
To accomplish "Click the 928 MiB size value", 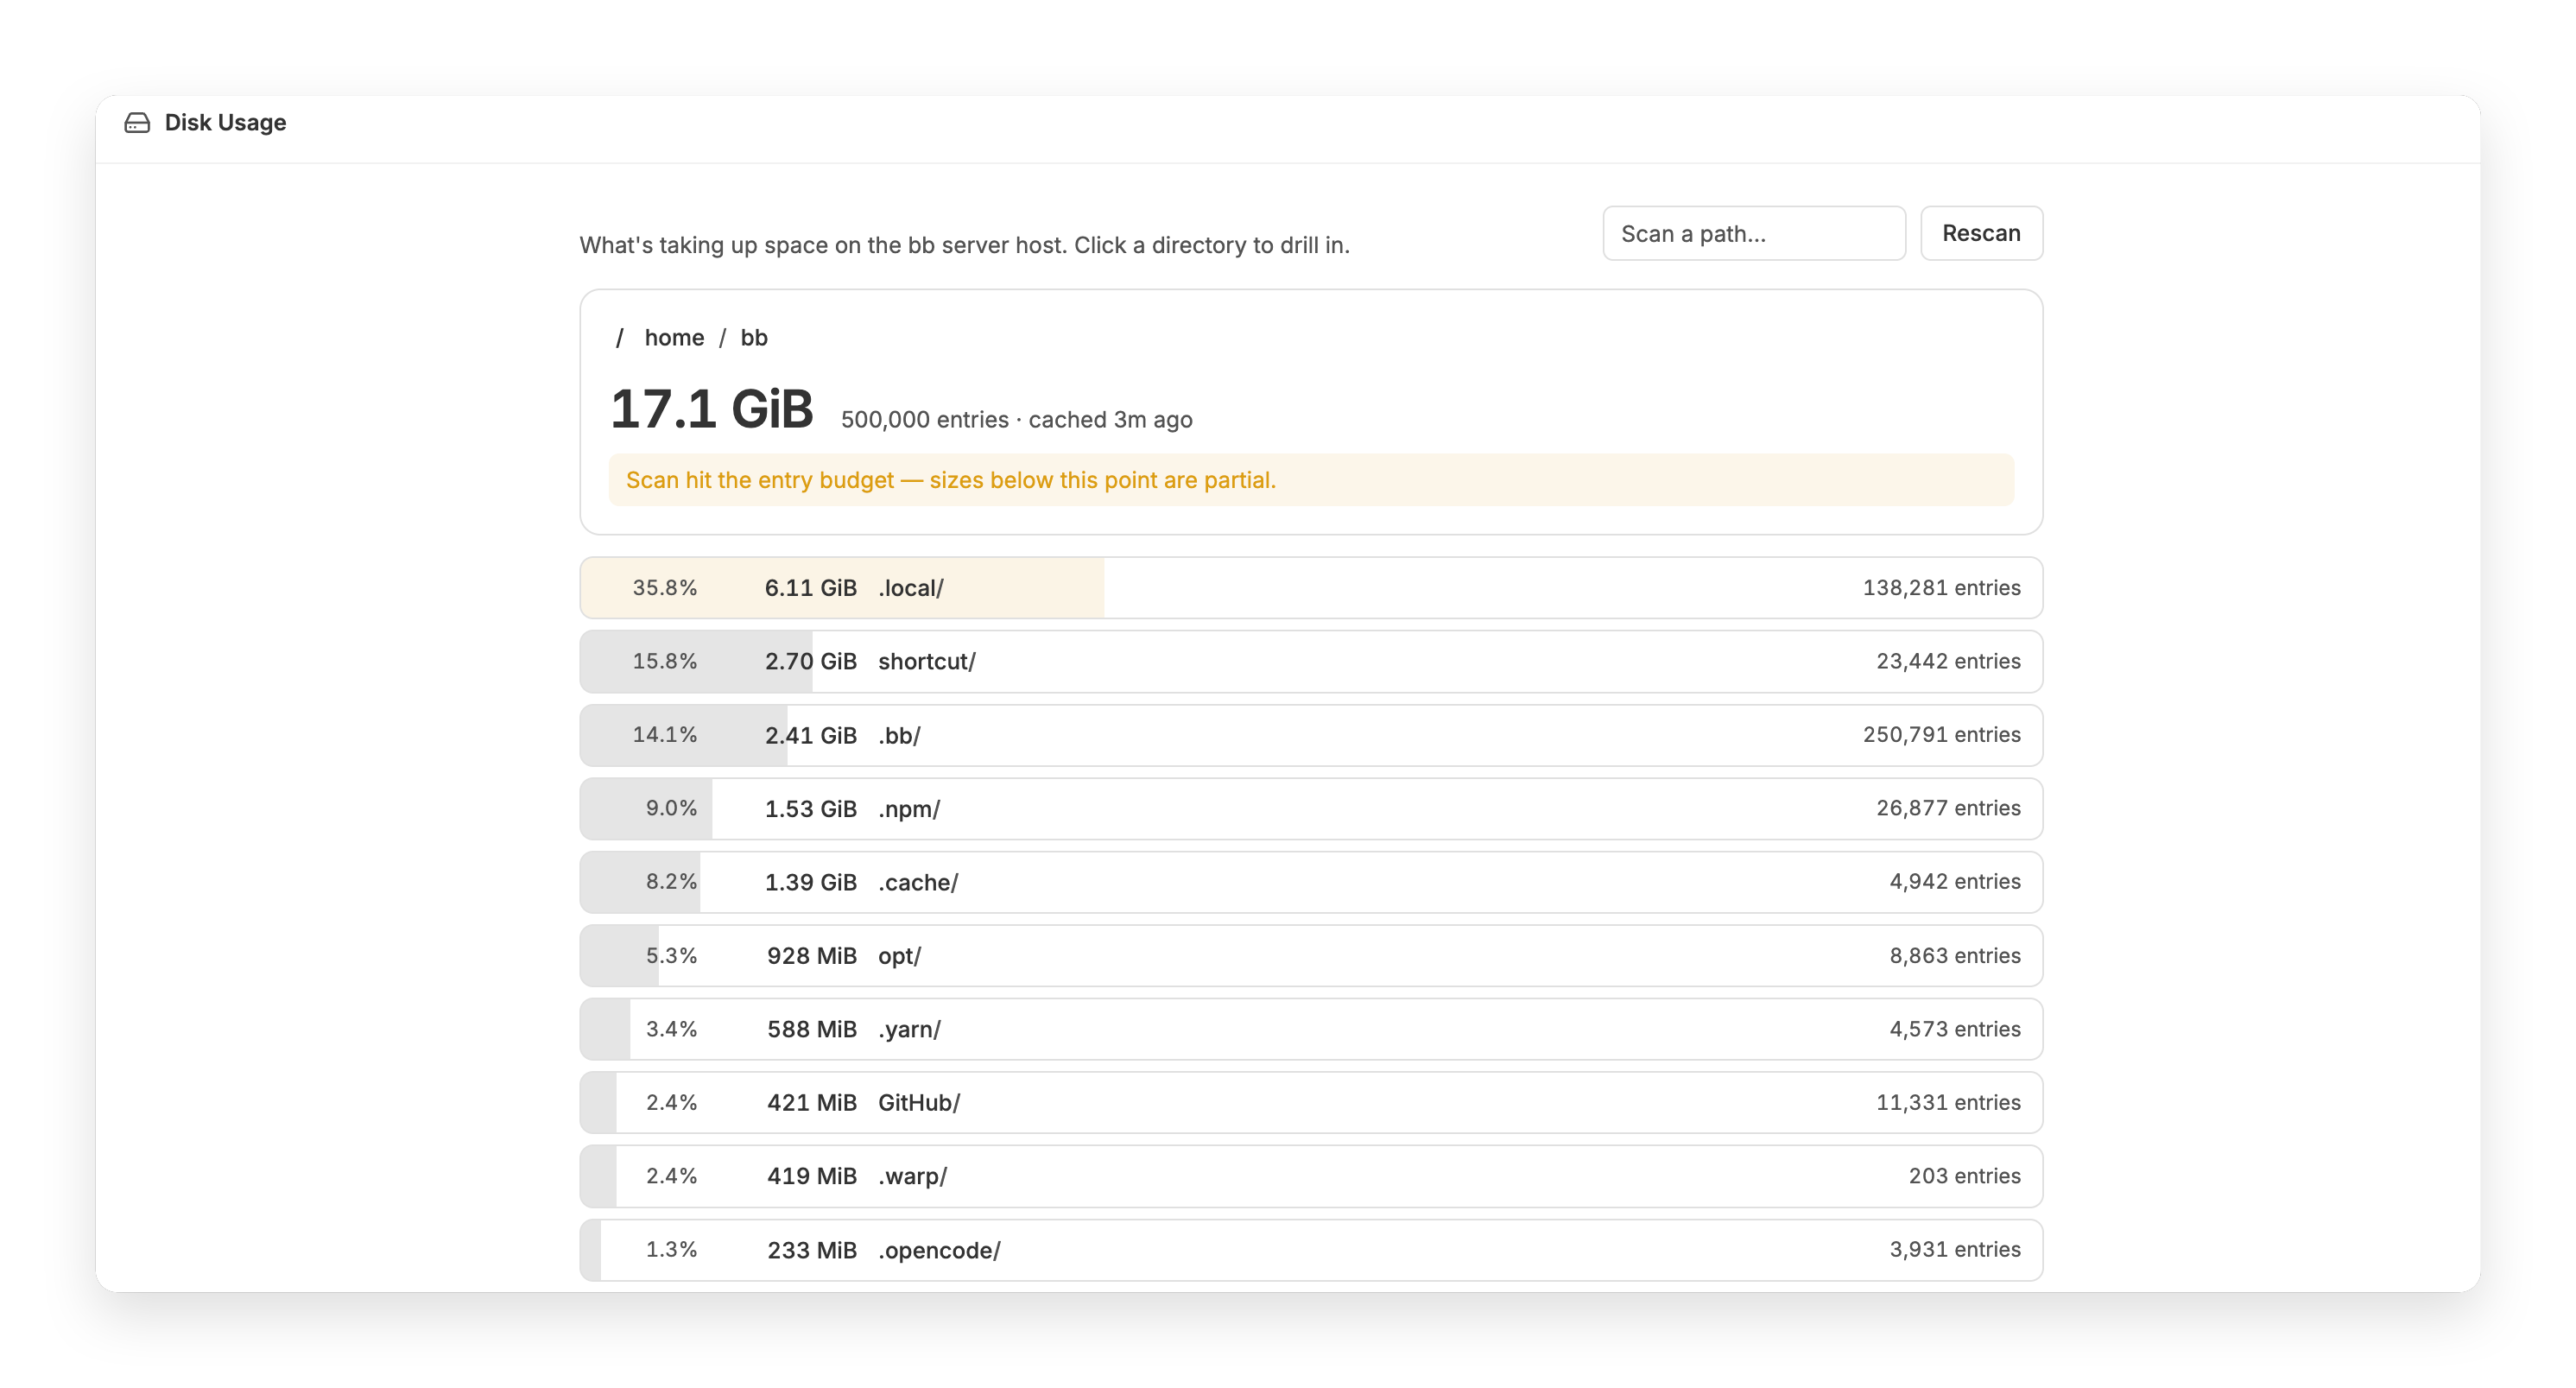I will pyautogui.click(x=811, y=955).
